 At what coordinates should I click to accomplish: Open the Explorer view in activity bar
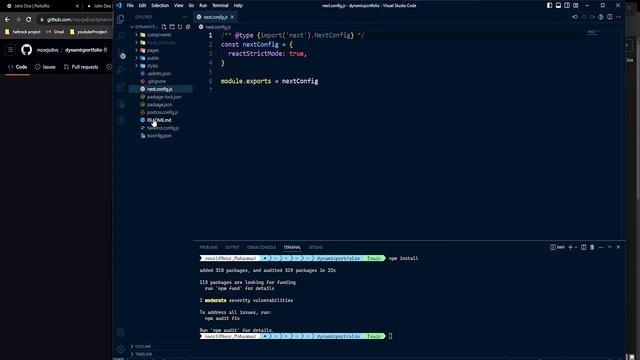(121, 19)
